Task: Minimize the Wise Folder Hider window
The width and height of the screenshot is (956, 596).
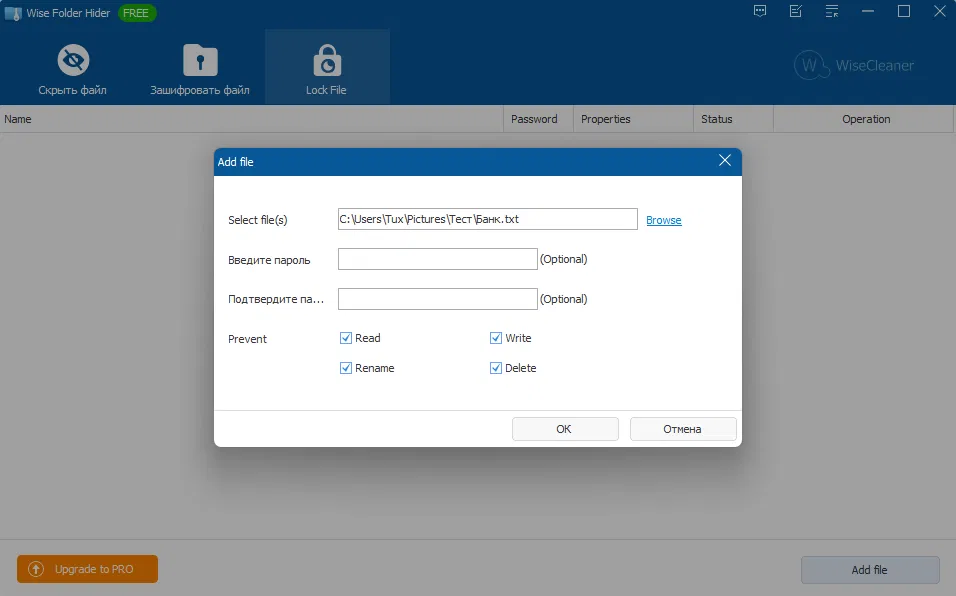Action: pyautogui.click(x=868, y=12)
